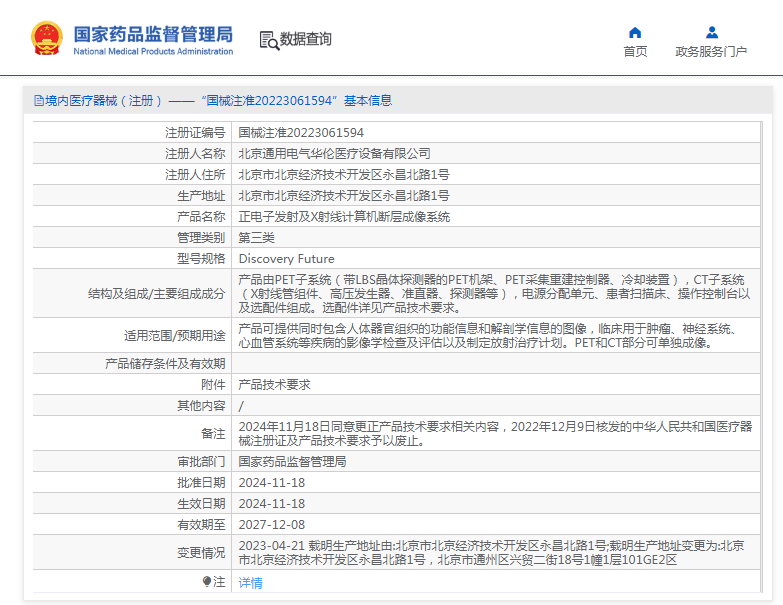The width and height of the screenshot is (783, 605).
Task: Go to 首页 via home icon
Action: tap(635, 33)
